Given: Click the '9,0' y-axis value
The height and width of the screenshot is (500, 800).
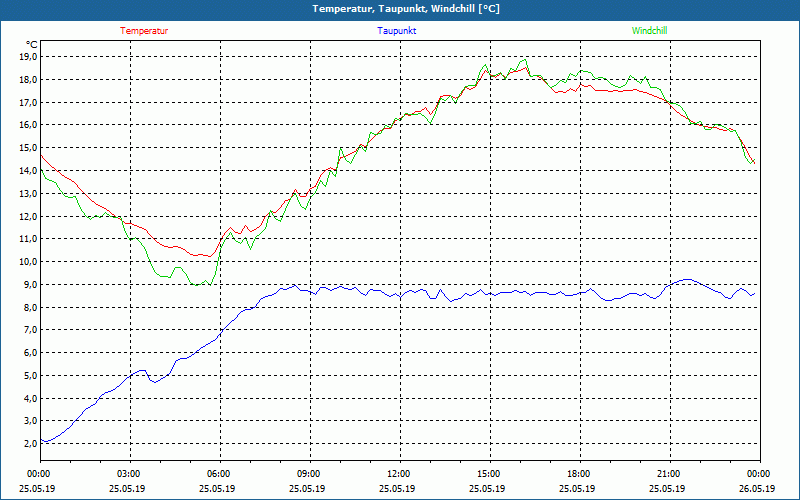Looking at the screenshot, I should pyautogui.click(x=31, y=284).
